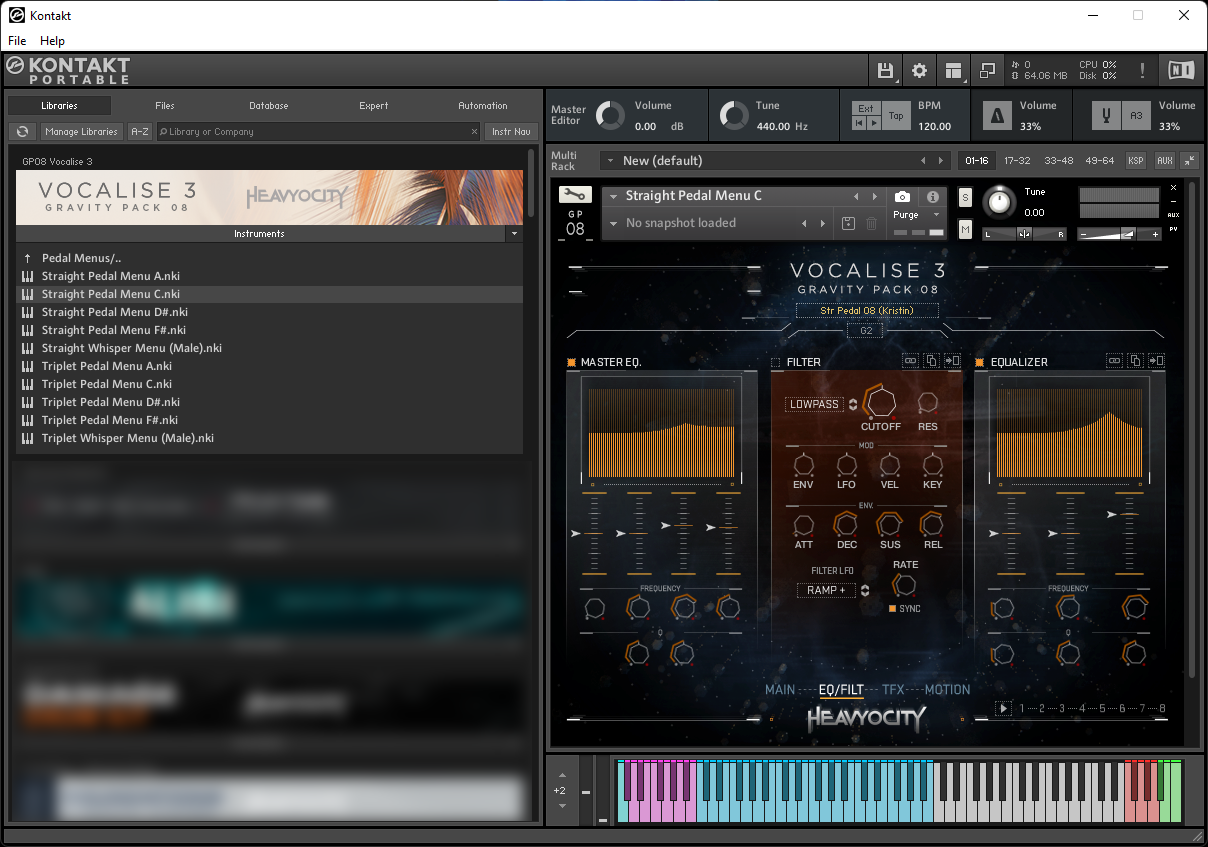Toggle the LFO SYNC checkbox
1208x847 pixels.
(893, 608)
